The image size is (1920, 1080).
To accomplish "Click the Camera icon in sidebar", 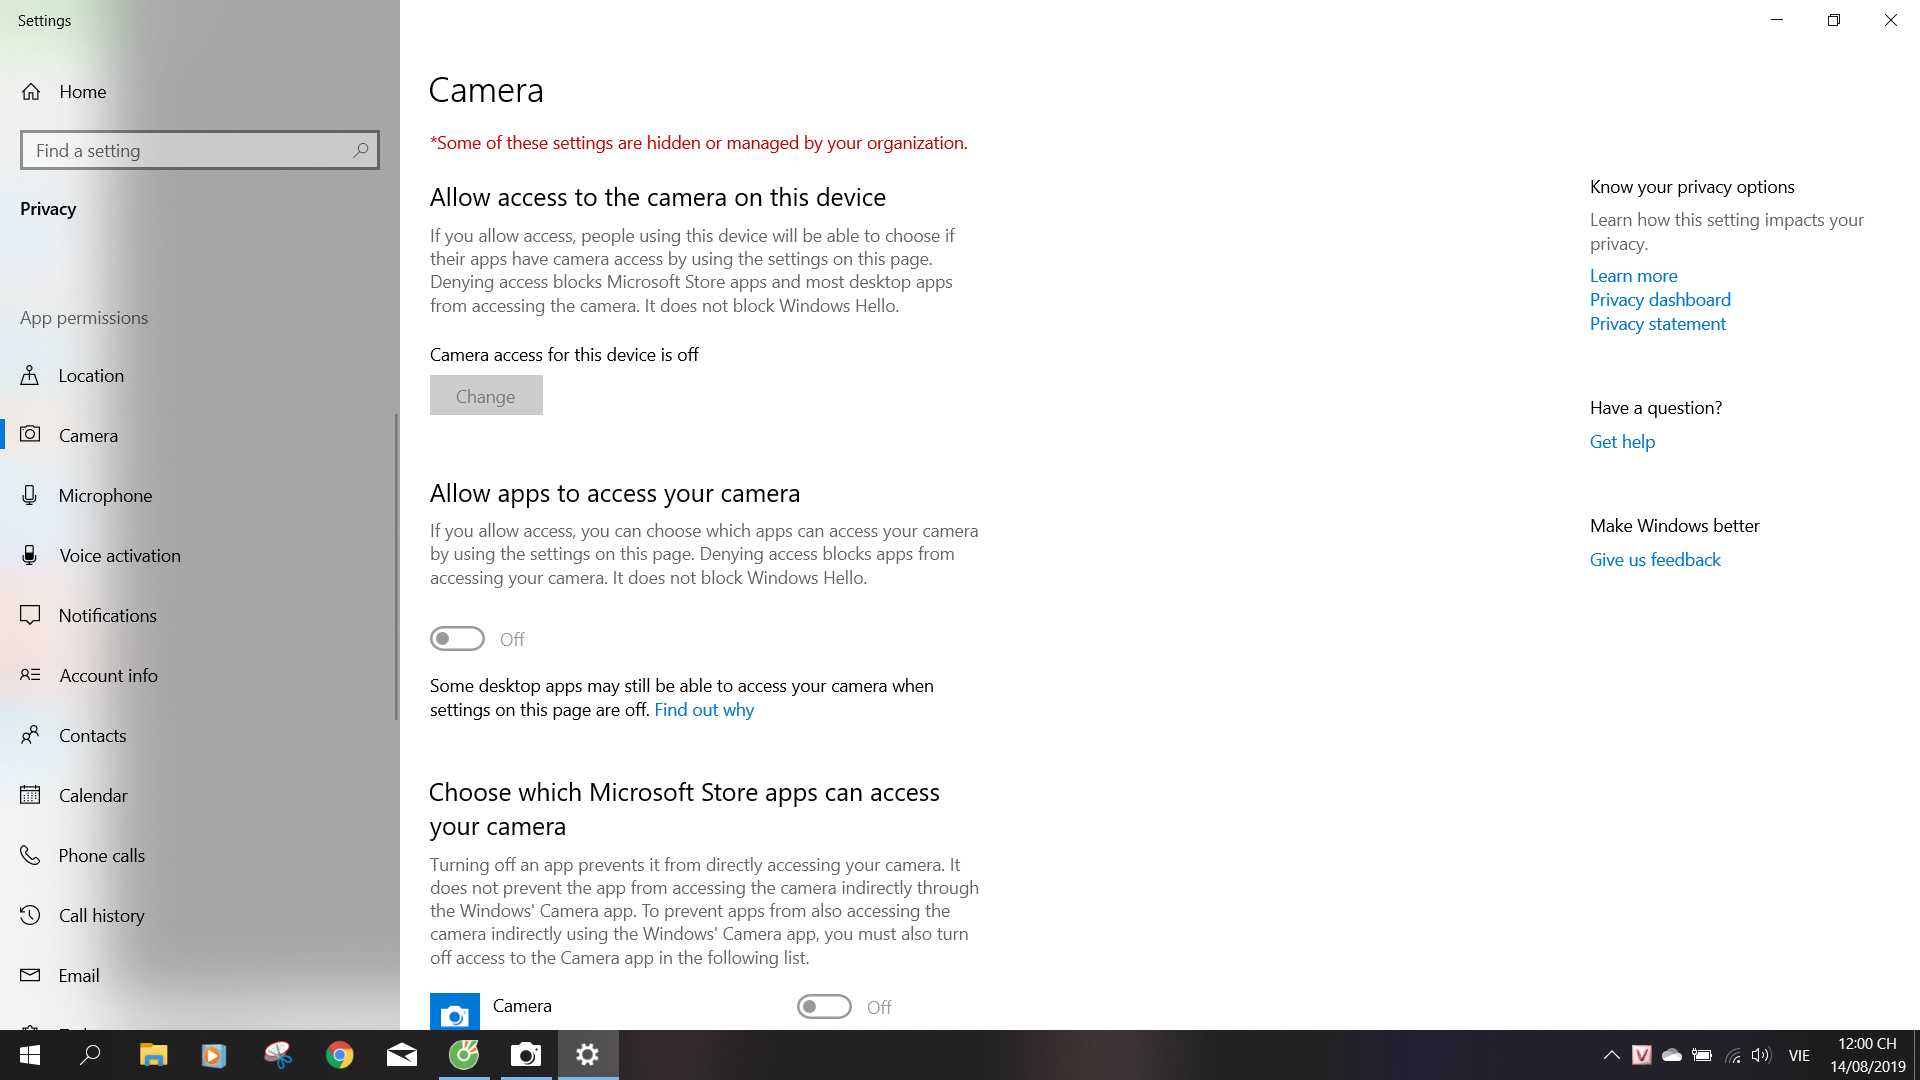I will point(32,434).
